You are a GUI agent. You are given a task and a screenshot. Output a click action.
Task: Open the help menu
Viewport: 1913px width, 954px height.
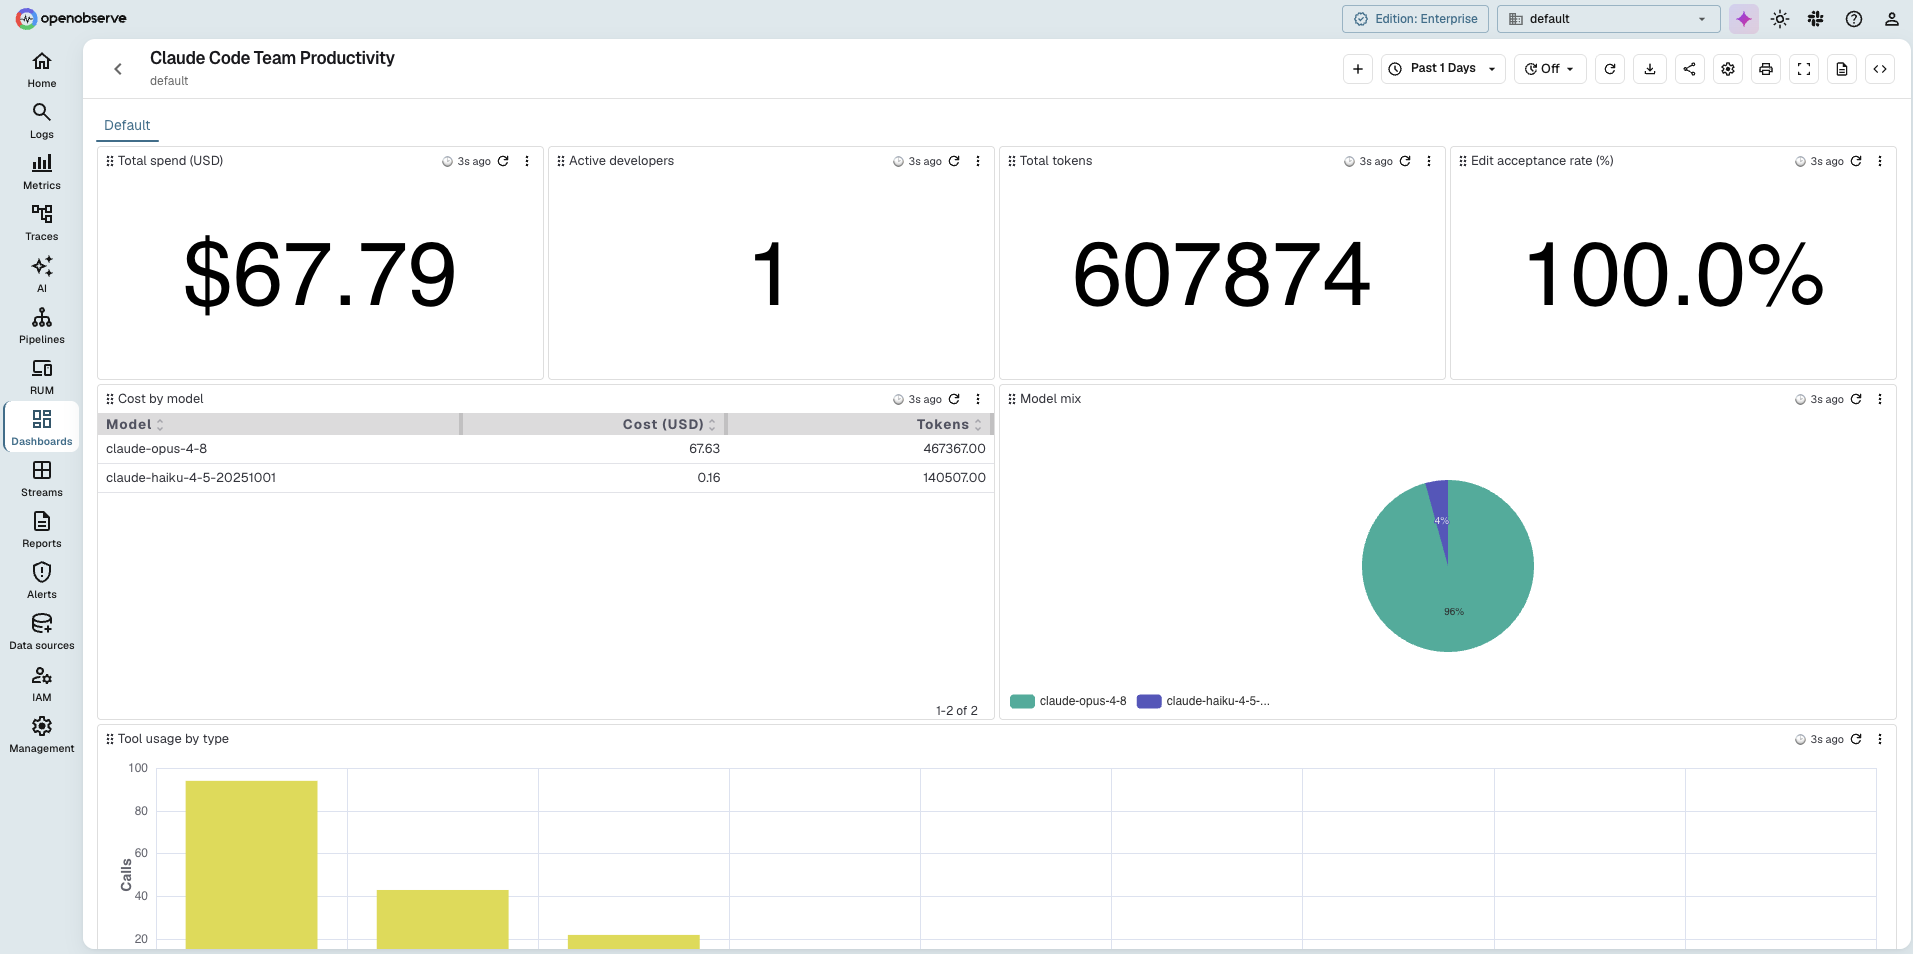pos(1854,19)
